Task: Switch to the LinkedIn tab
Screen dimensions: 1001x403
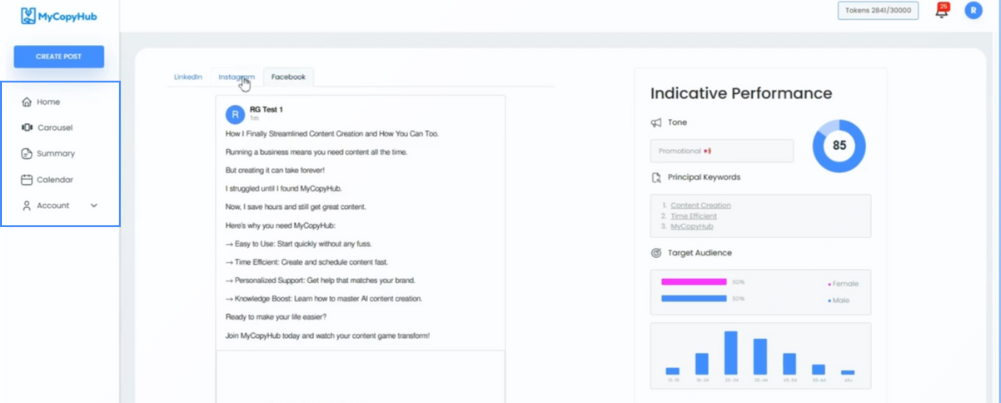Action: pos(188,77)
